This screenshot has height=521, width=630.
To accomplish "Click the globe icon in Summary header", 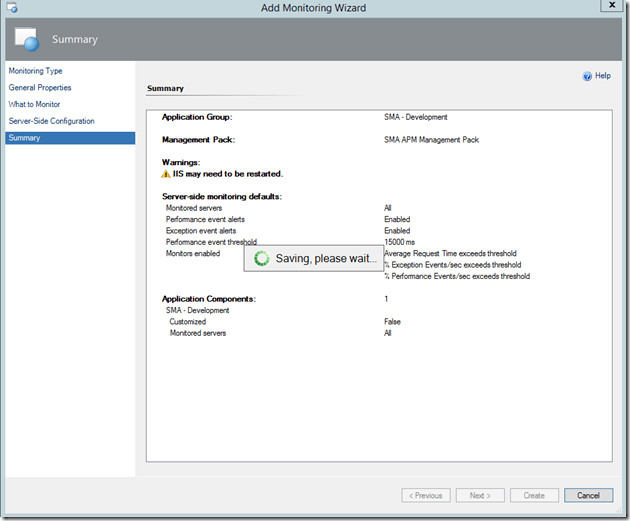I will pos(30,40).
